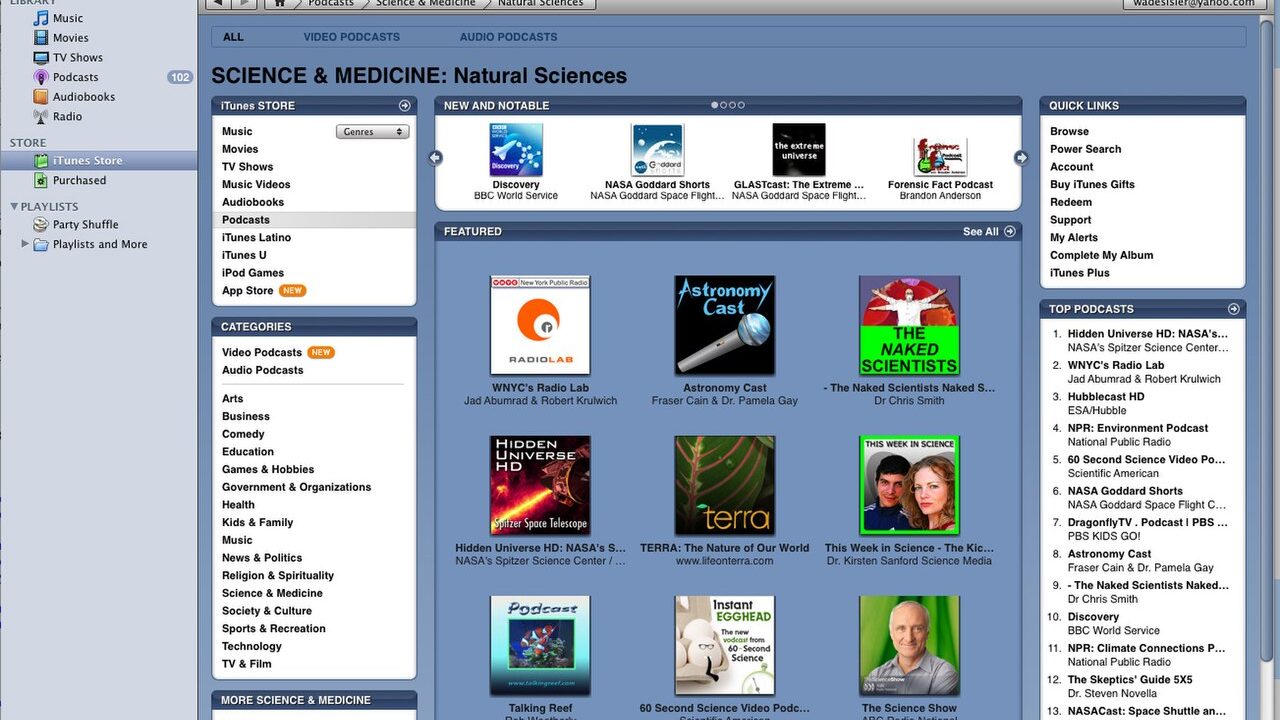
Task: Open Music in the Library sidebar
Action: coord(67,18)
